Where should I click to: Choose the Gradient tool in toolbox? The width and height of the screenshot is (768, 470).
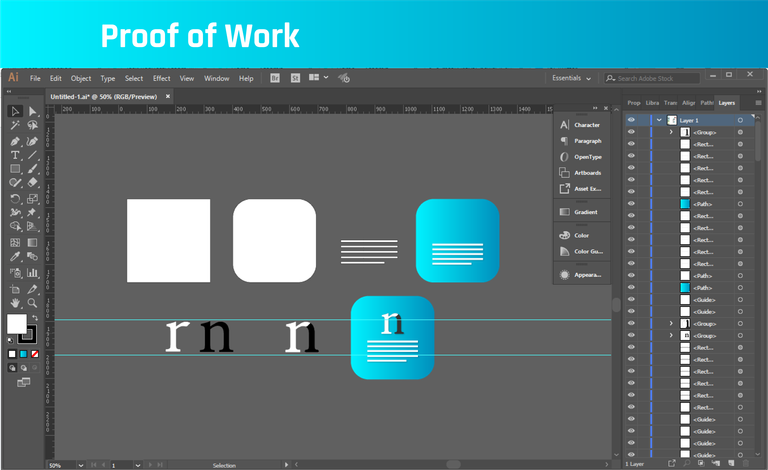(x=32, y=242)
